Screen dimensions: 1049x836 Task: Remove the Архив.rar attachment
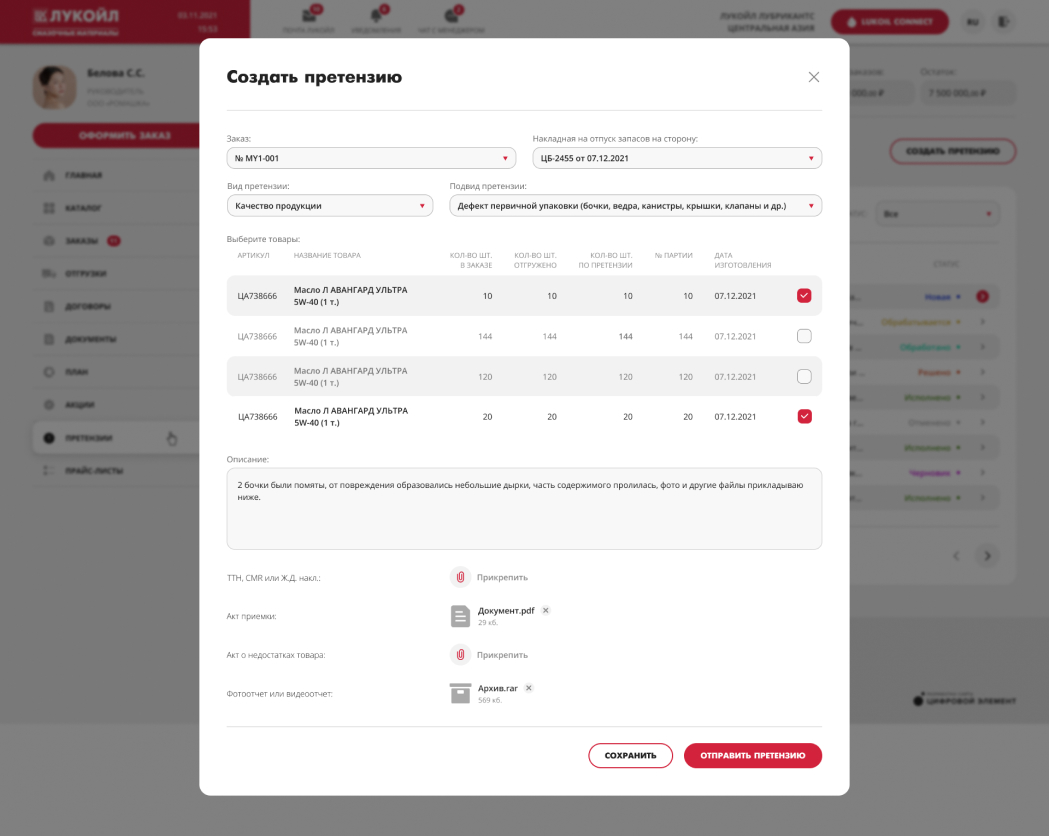tap(529, 688)
